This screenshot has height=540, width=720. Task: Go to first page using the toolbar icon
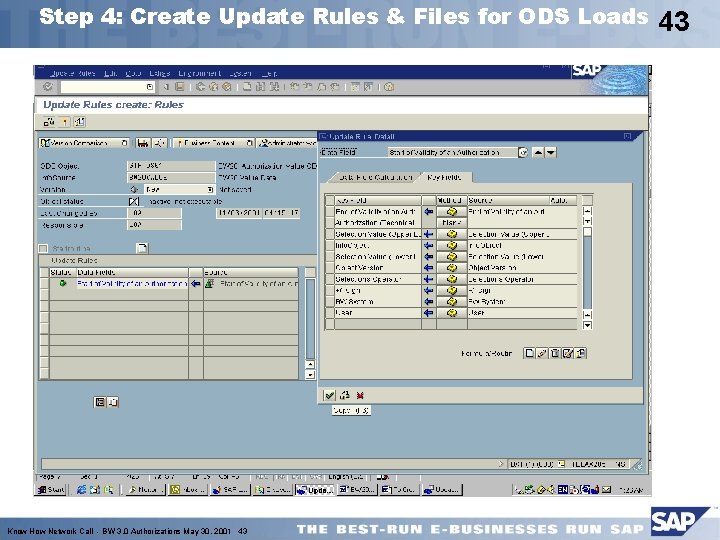tap(294, 87)
